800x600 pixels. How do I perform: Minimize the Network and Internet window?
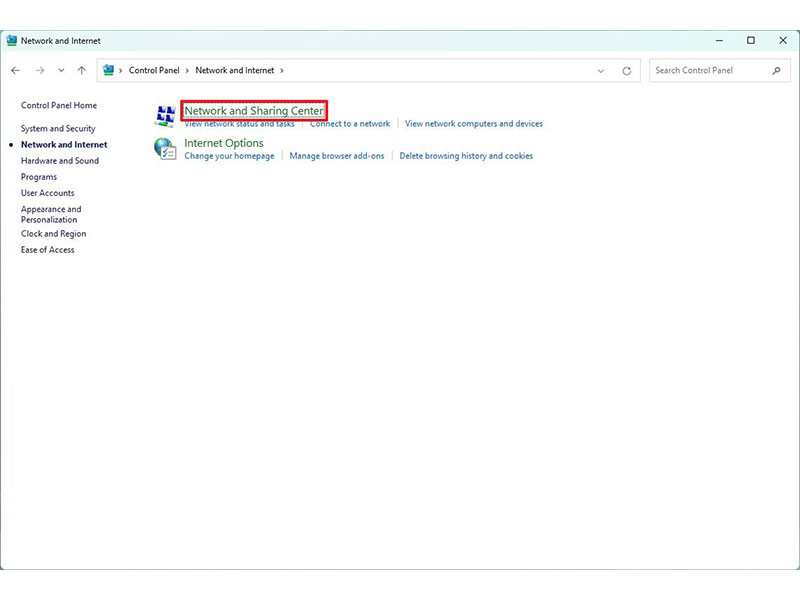pyautogui.click(x=719, y=40)
